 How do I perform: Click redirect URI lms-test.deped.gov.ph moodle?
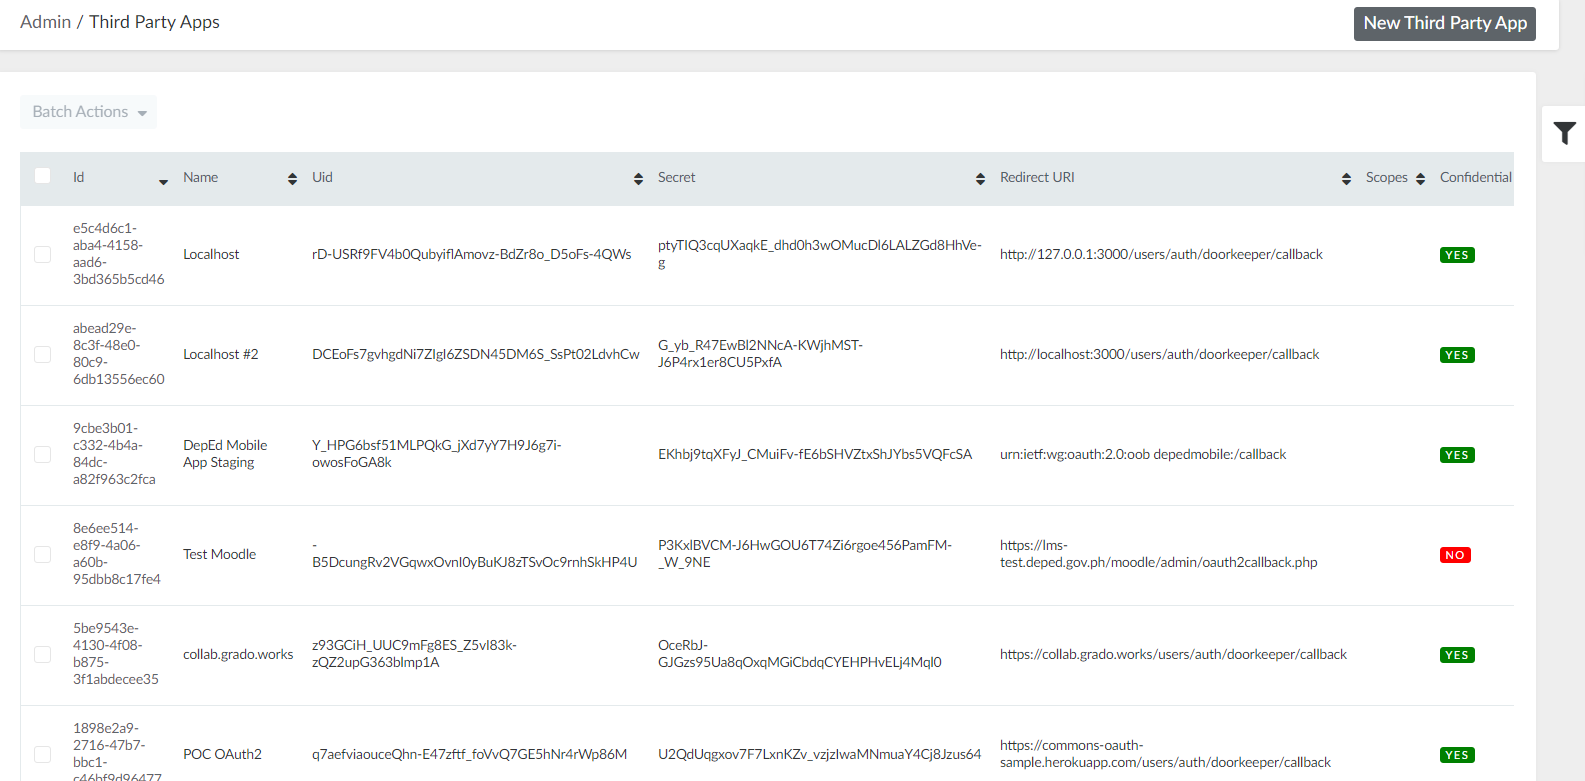1158,554
